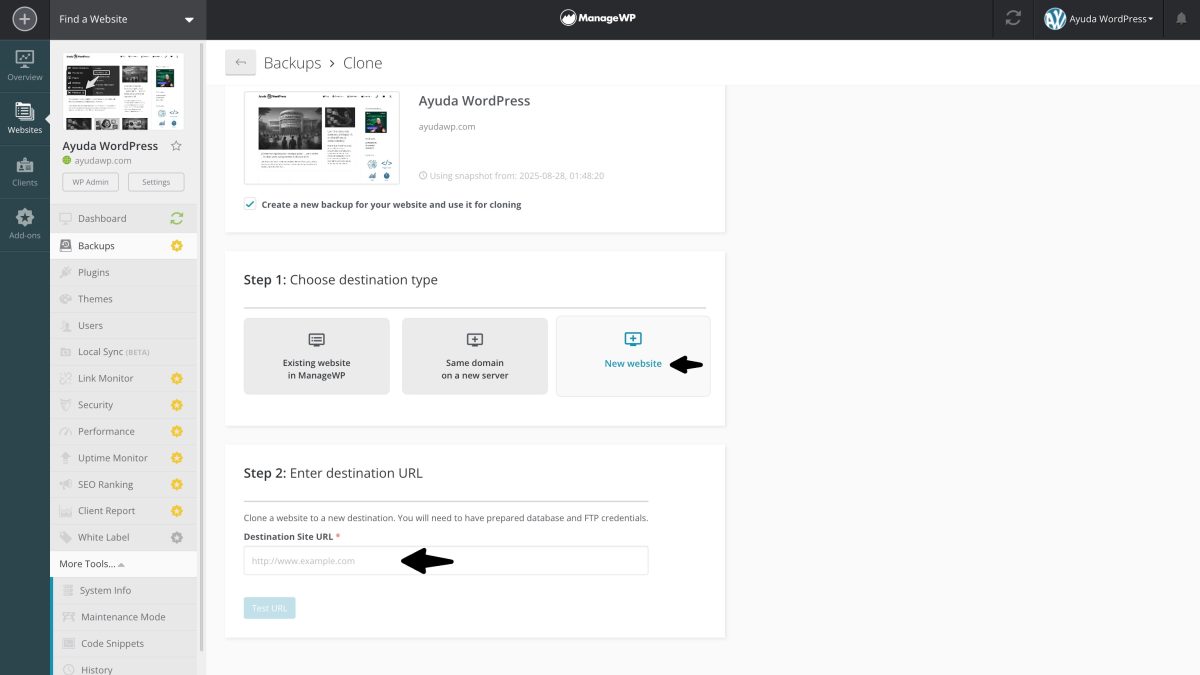Switch to the Backups sidebar section

point(96,245)
